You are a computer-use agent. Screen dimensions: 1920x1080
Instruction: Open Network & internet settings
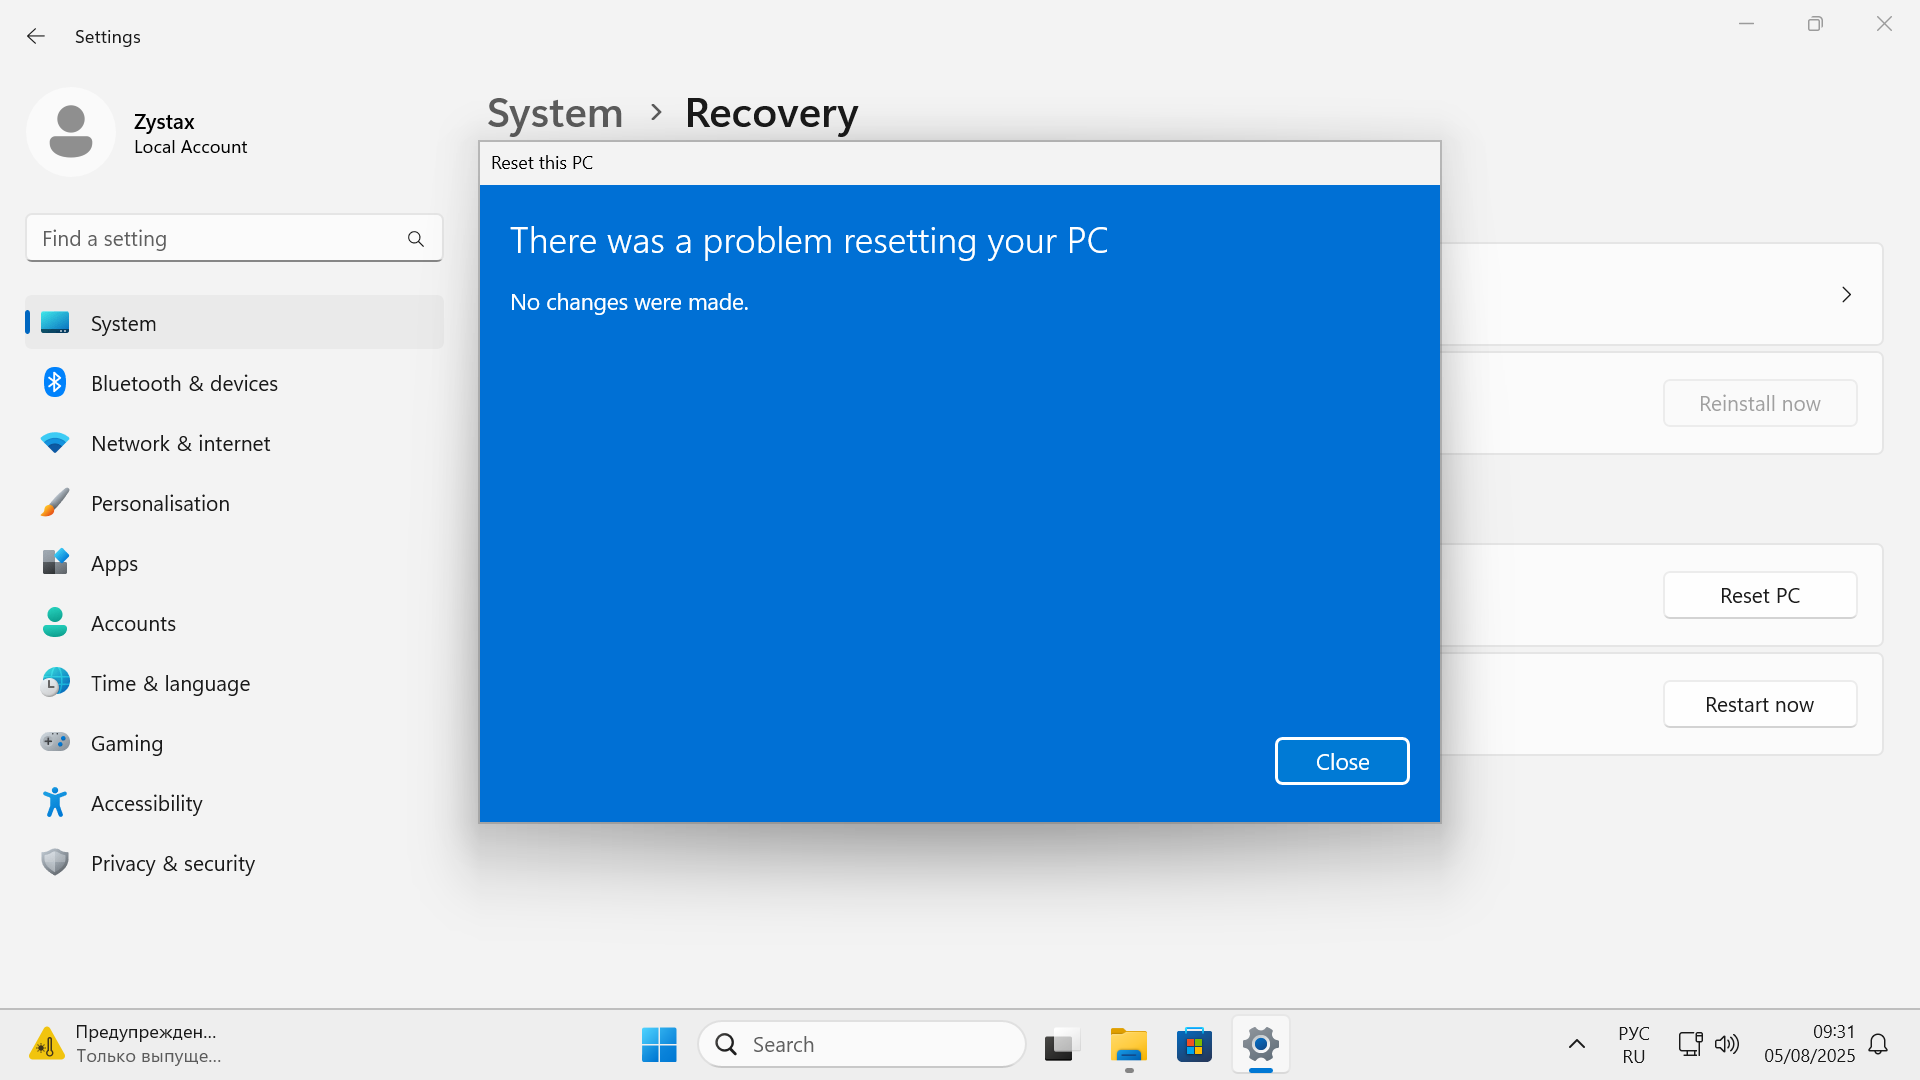pos(180,444)
